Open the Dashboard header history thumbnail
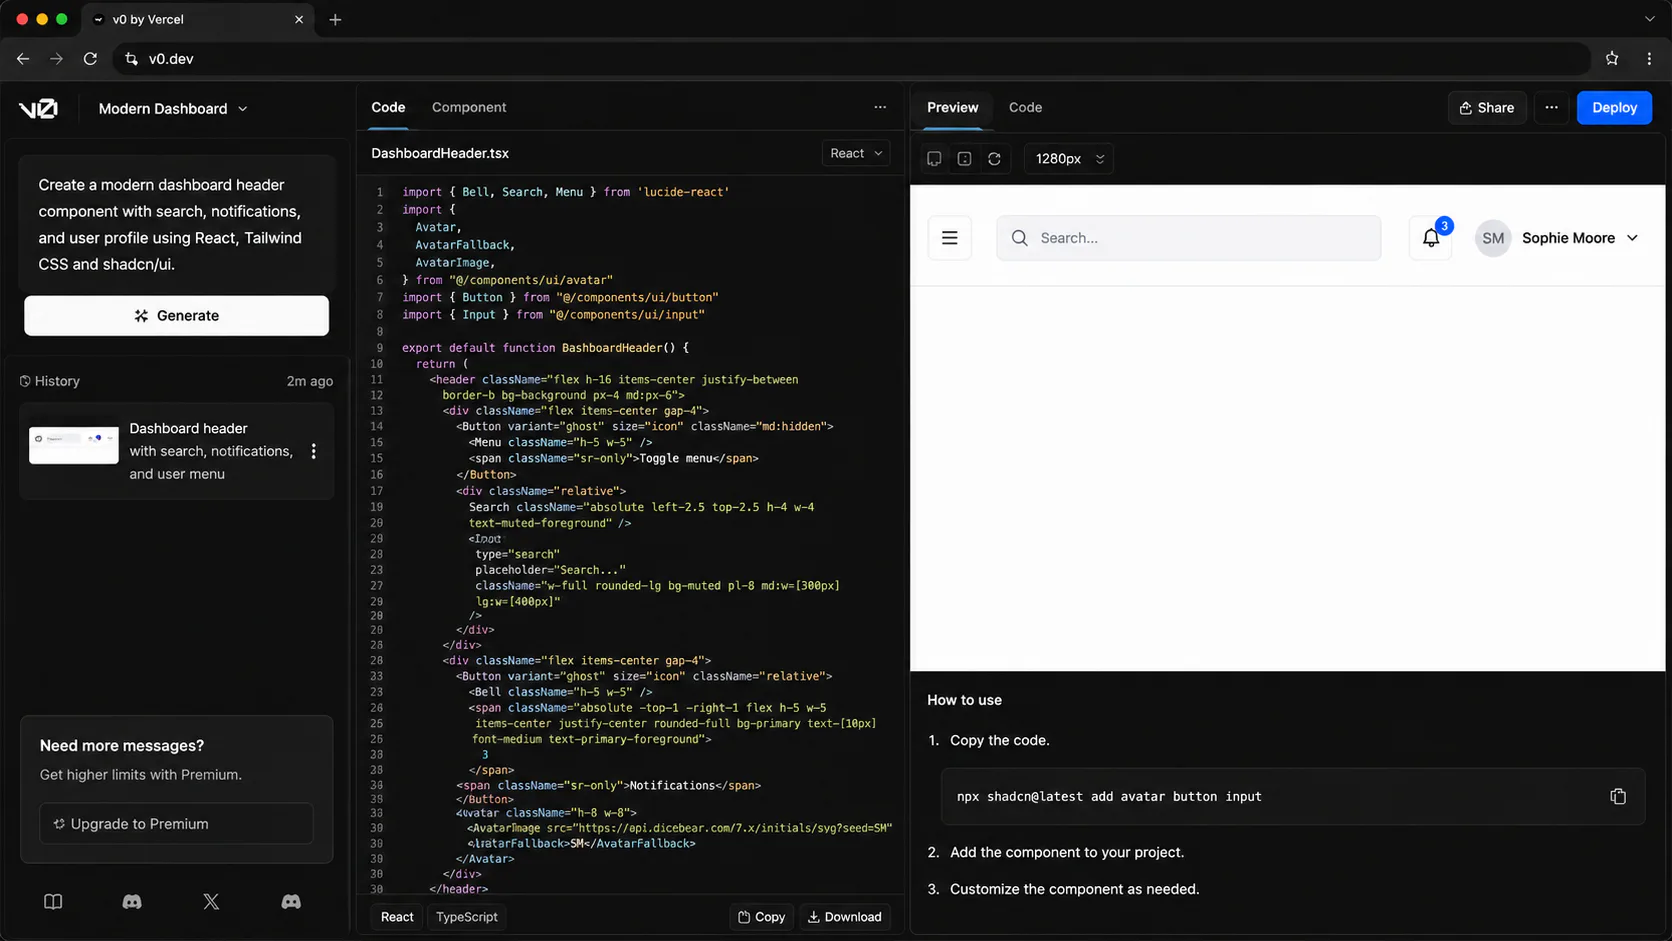Viewport: 1672px width, 941px height. 74,445
